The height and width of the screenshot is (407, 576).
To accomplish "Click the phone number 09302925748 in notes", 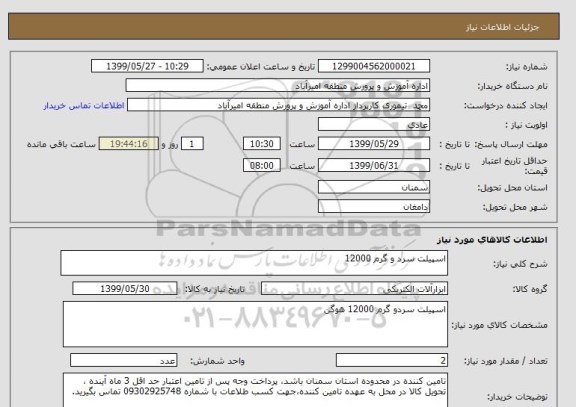I will 152,392.
